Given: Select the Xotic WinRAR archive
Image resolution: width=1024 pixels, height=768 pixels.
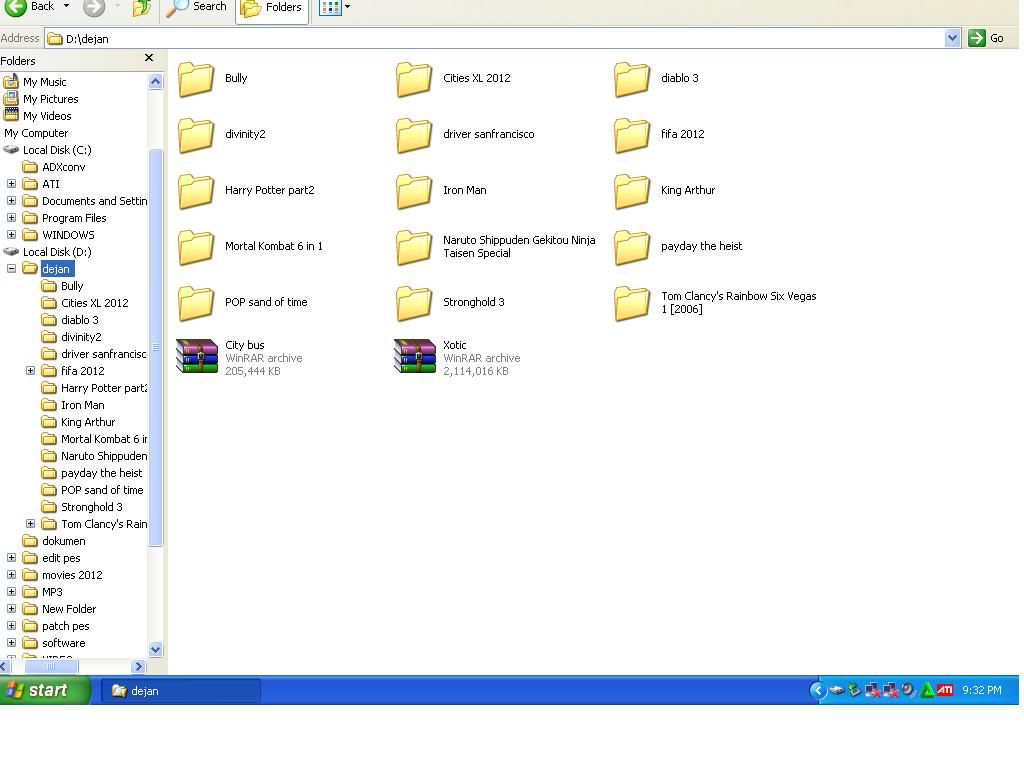Looking at the screenshot, I should pos(457,358).
